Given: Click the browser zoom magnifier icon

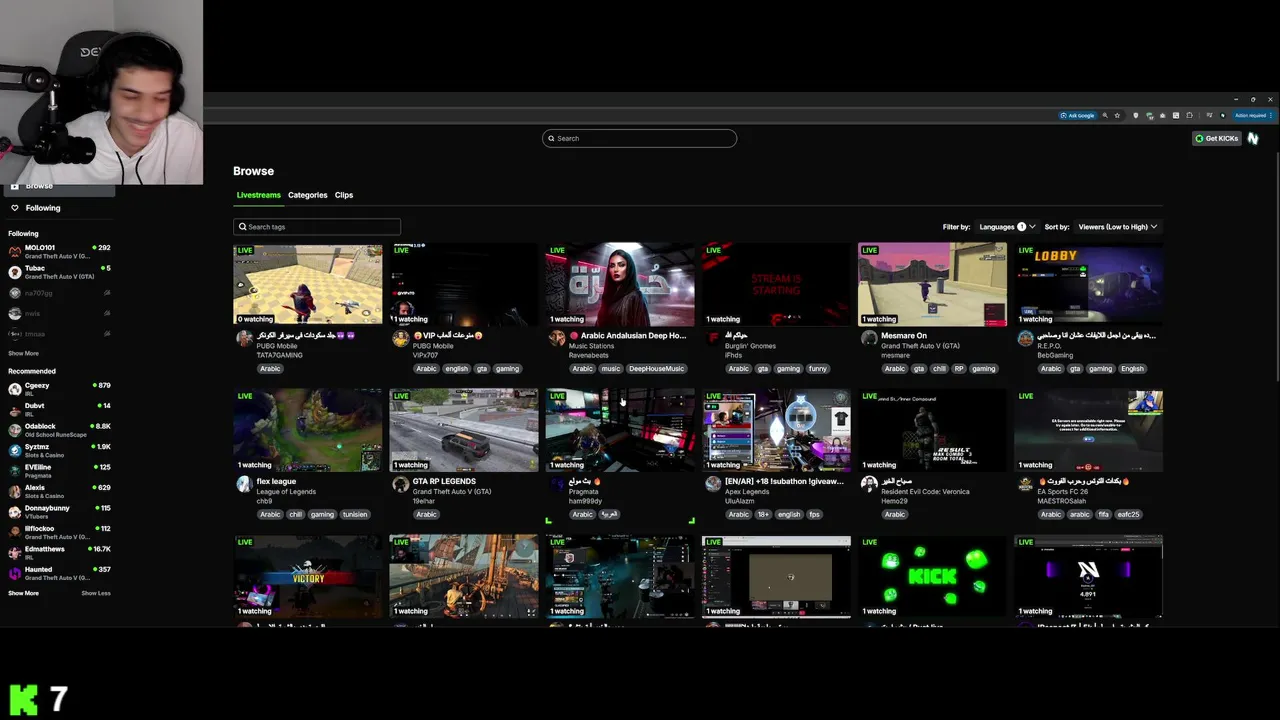Looking at the screenshot, I should coord(1105,115).
